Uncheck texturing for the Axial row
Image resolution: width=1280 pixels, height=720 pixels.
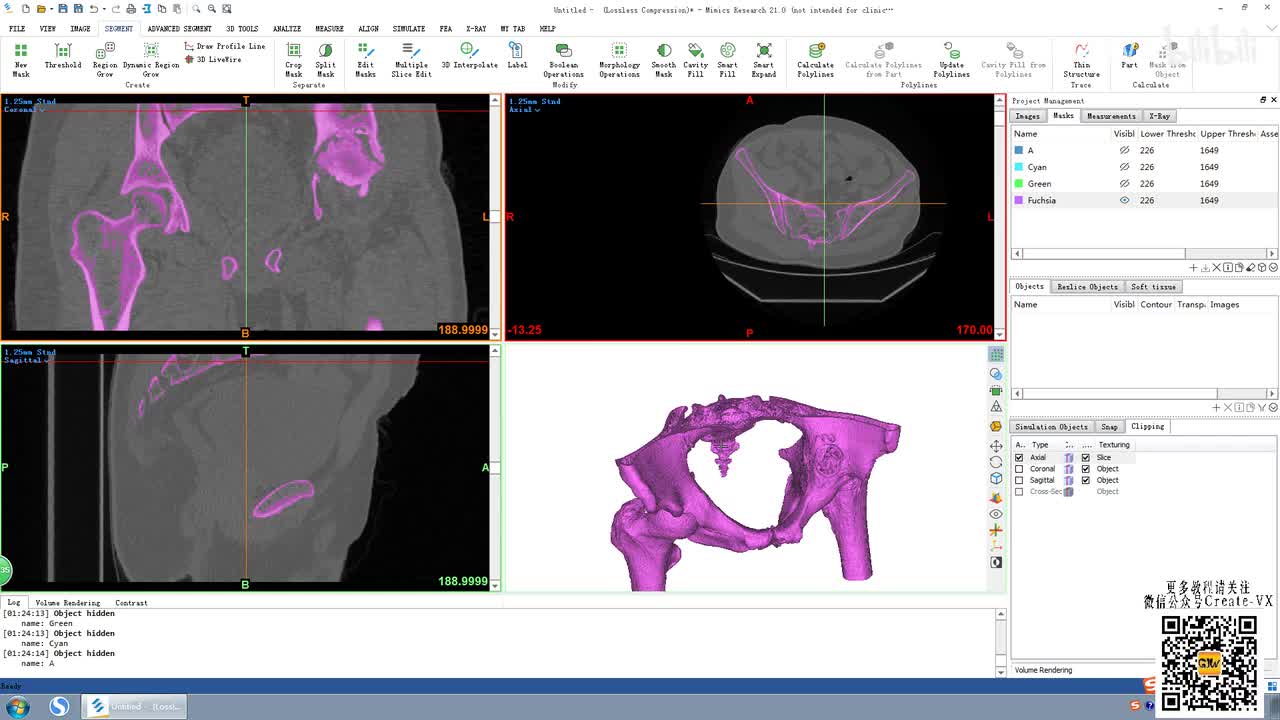[x=1086, y=458]
